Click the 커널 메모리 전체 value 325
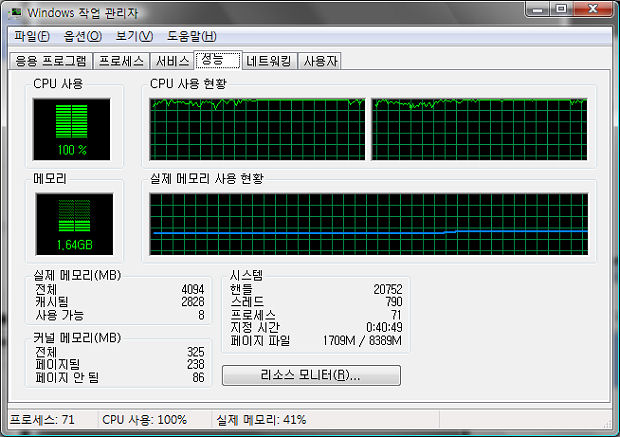 point(196,352)
